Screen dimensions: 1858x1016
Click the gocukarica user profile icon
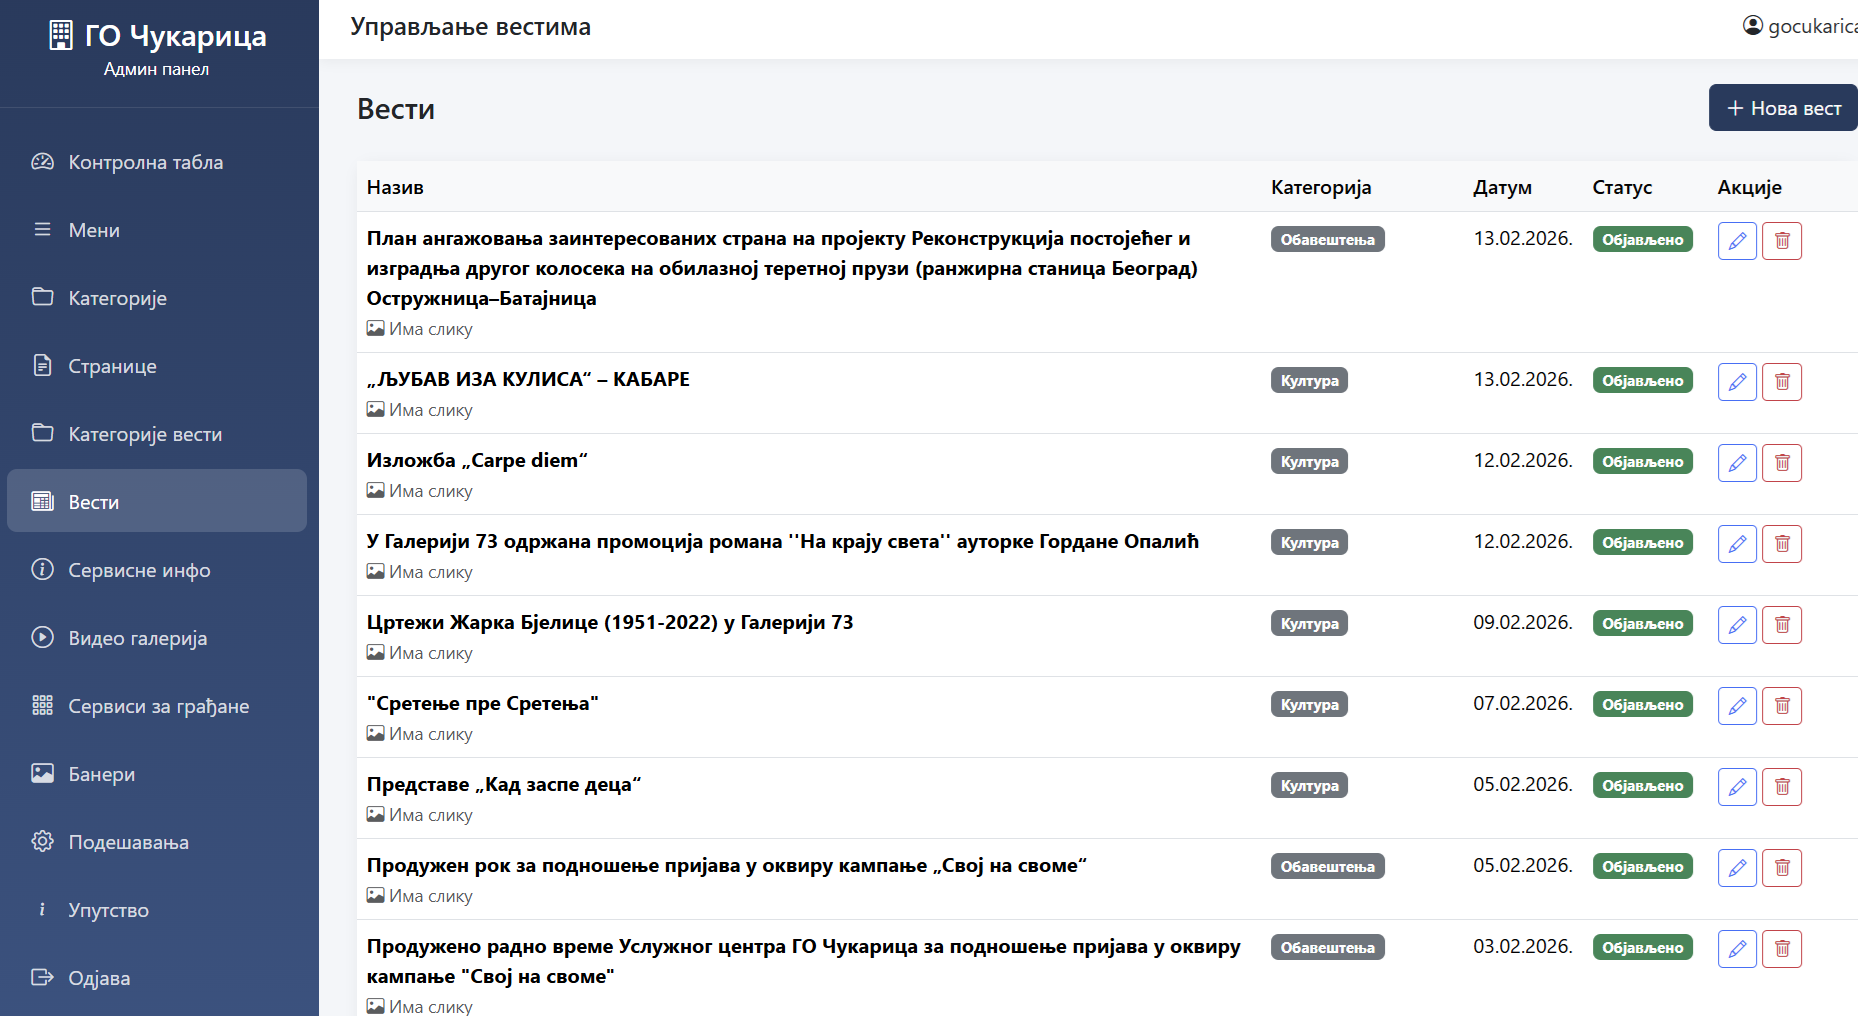coord(1752,26)
